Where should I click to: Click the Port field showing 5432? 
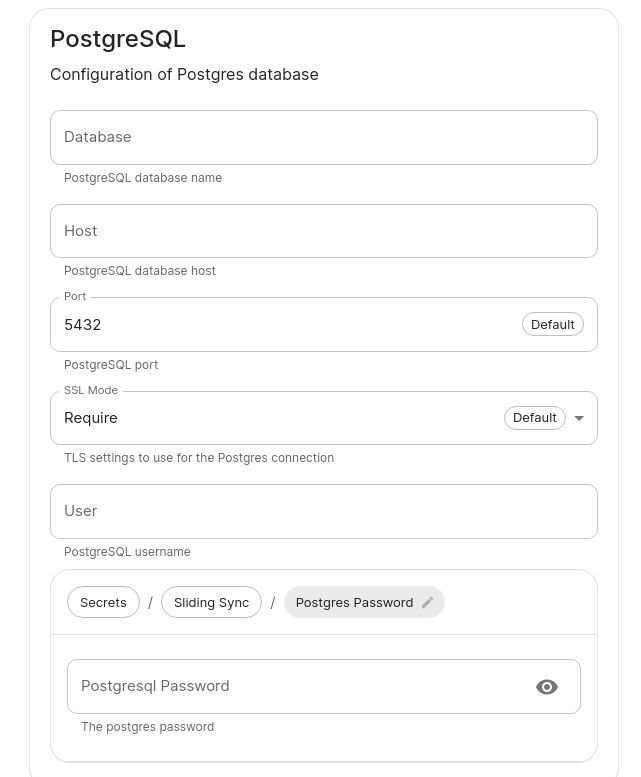tap(280, 325)
